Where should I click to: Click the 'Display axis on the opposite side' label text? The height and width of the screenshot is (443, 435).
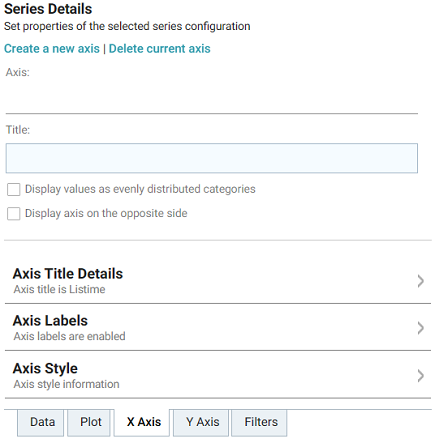tap(106, 213)
